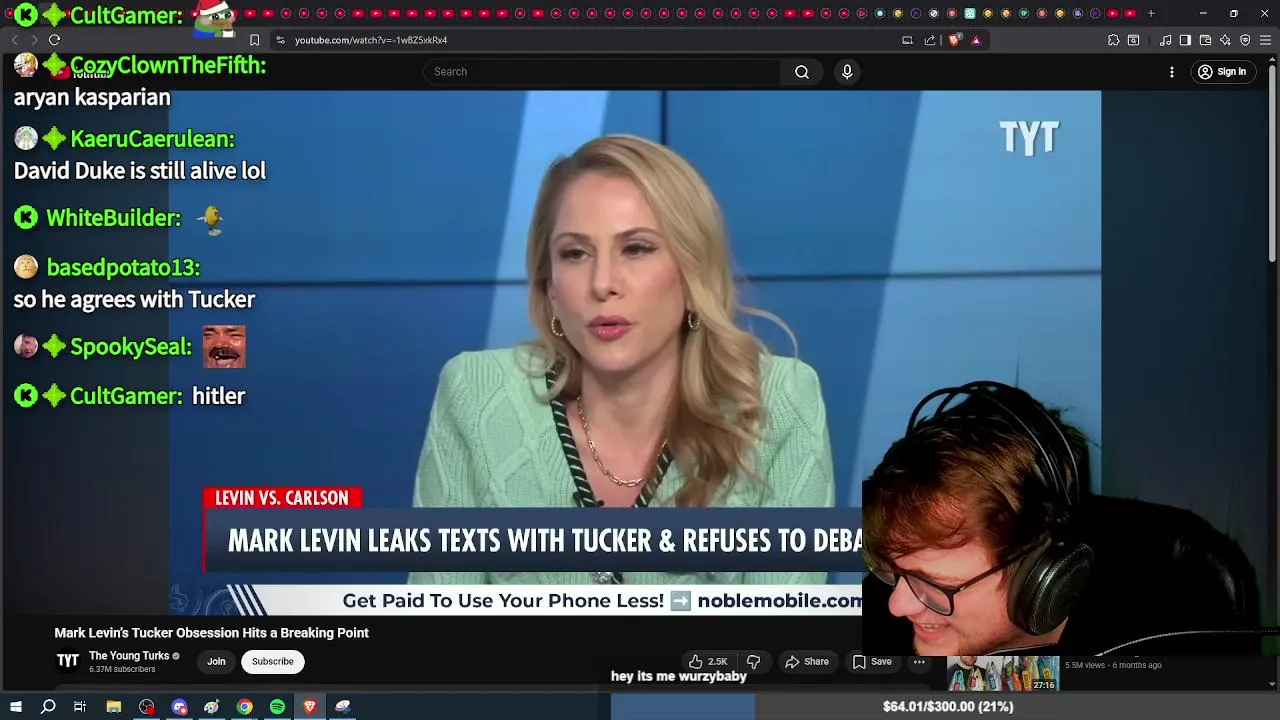Open Windows taskbar search

(x=47, y=707)
